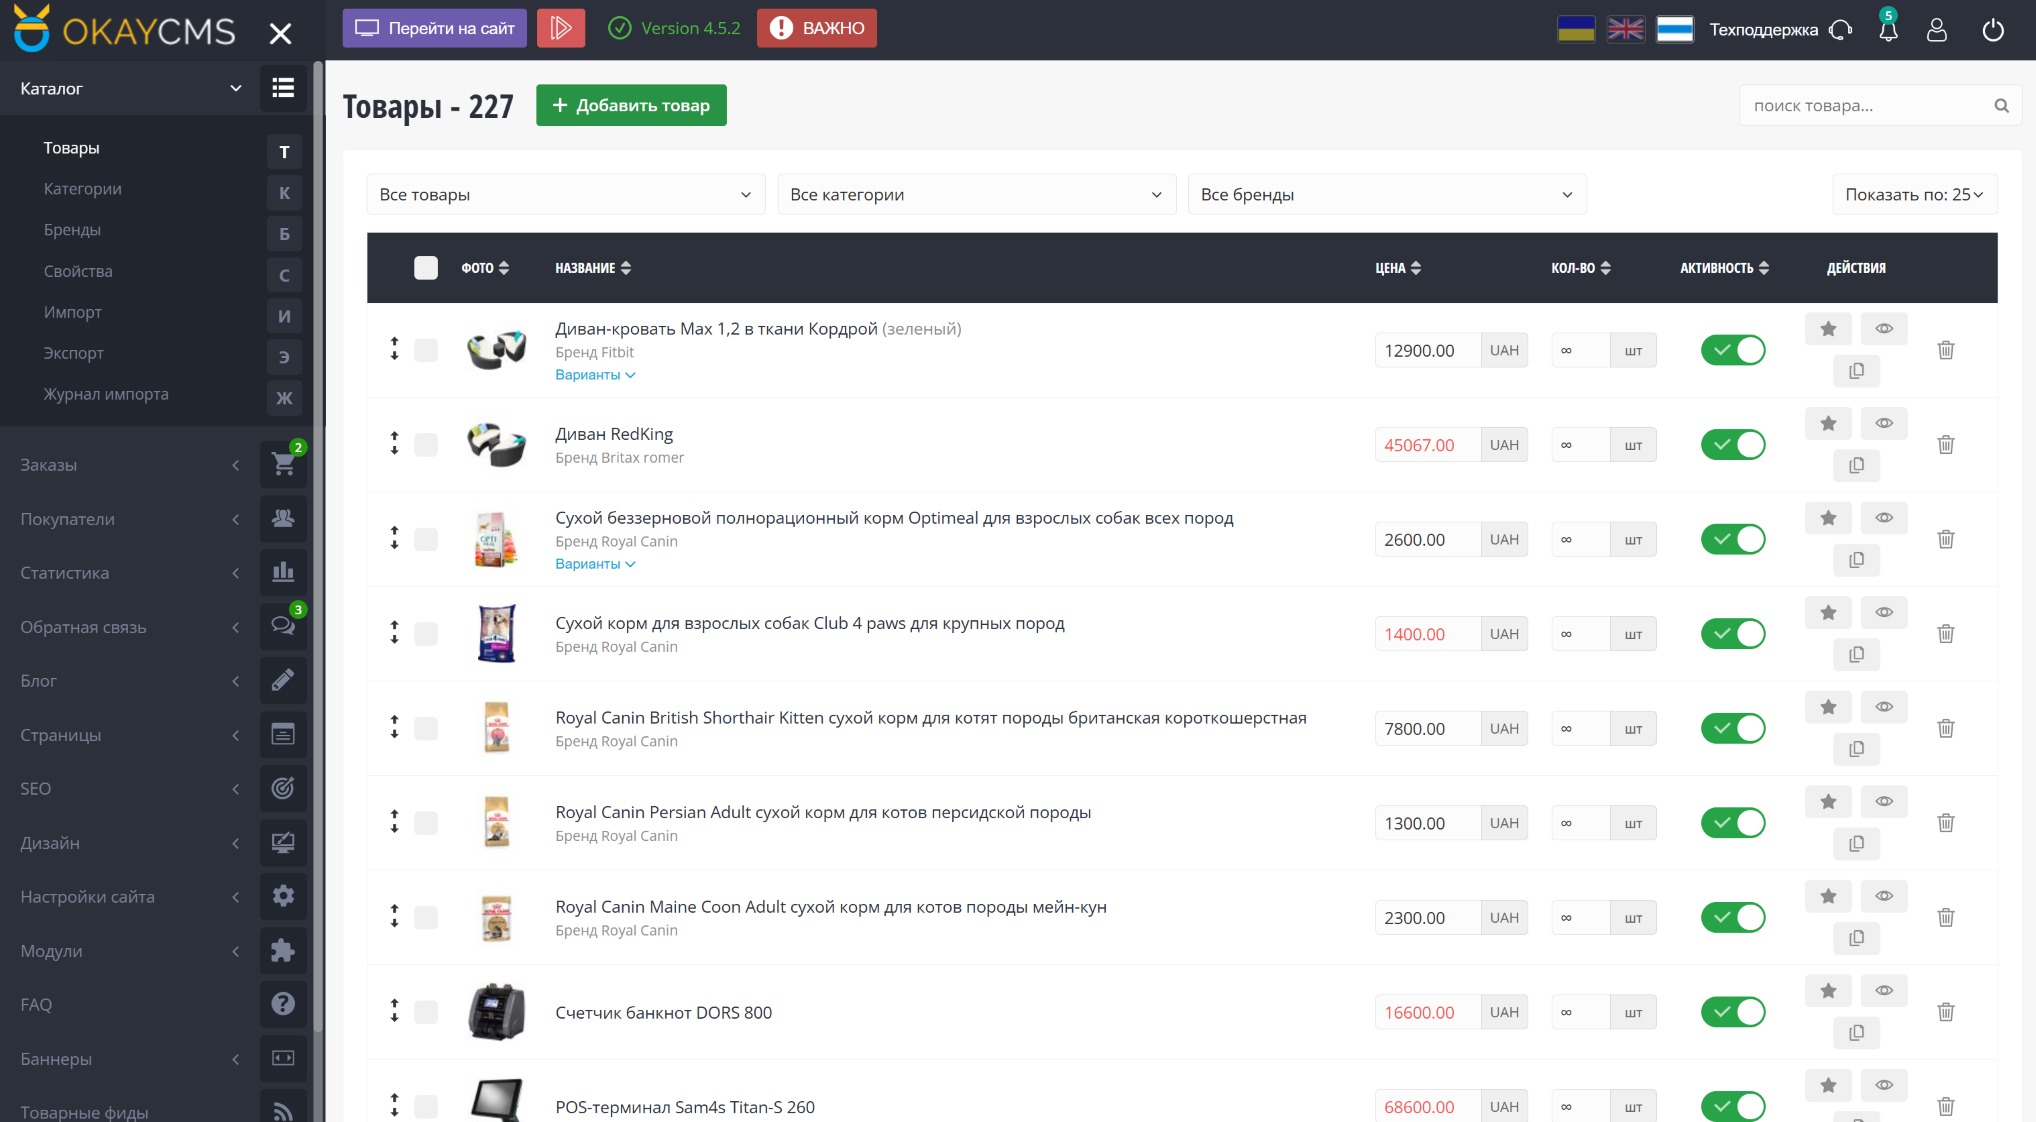Click the Перейти на сайт button

(x=435, y=28)
